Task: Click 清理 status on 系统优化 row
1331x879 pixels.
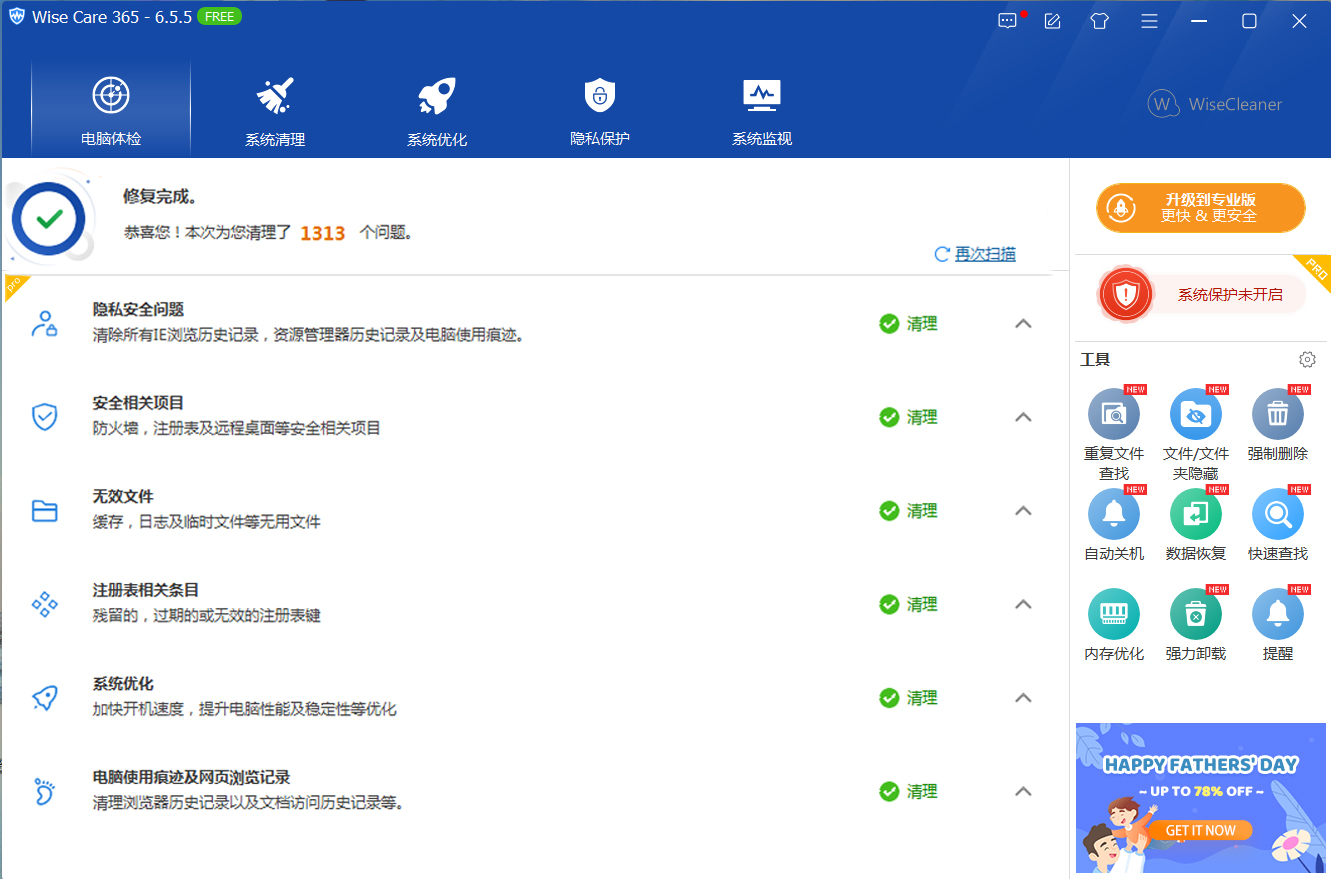Action: [x=922, y=698]
